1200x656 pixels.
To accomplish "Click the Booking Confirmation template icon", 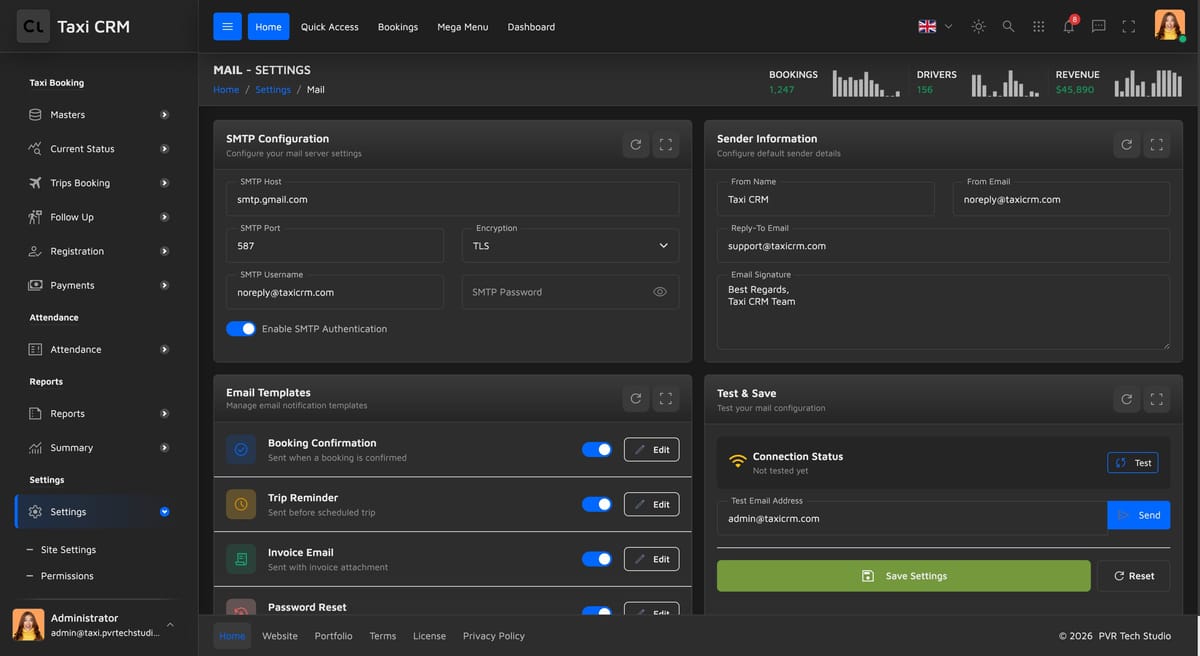I will (241, 450).
